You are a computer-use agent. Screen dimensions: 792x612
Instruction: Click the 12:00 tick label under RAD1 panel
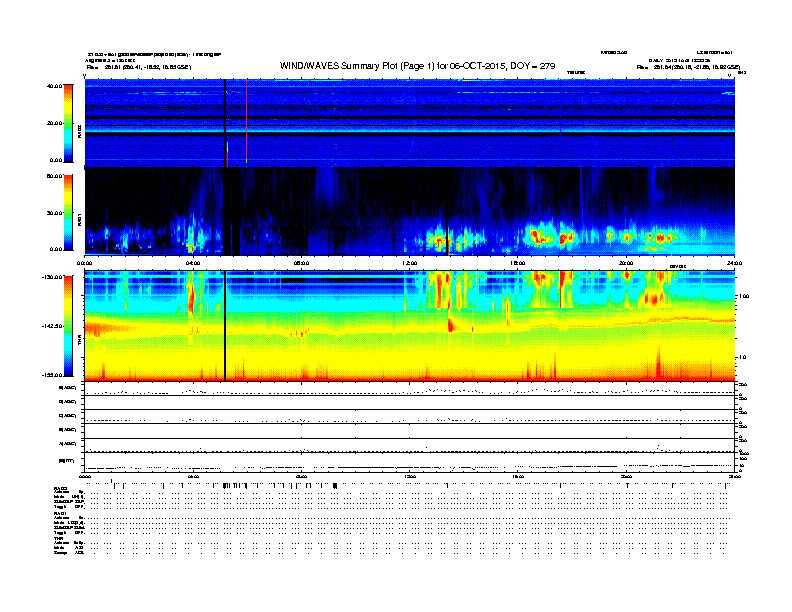(410, 263)
